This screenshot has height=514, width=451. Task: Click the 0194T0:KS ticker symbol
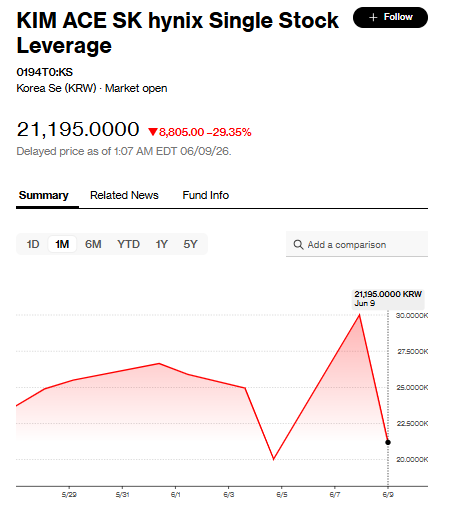point(45,72)
